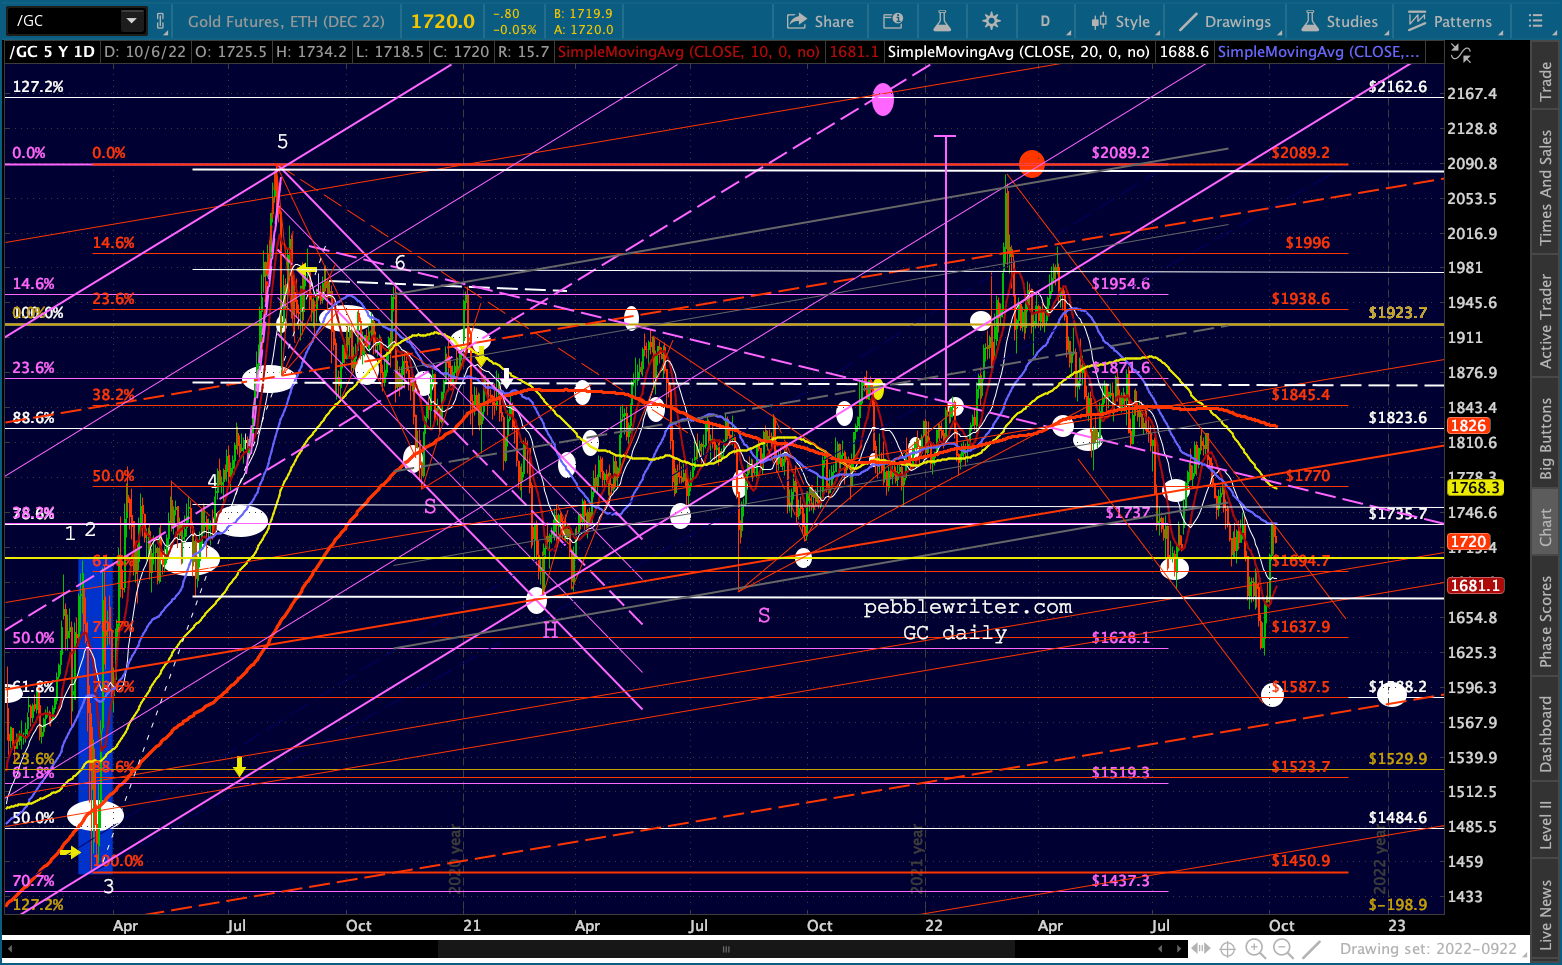Click the 1681.1 red price bubble

(1474, 586)
